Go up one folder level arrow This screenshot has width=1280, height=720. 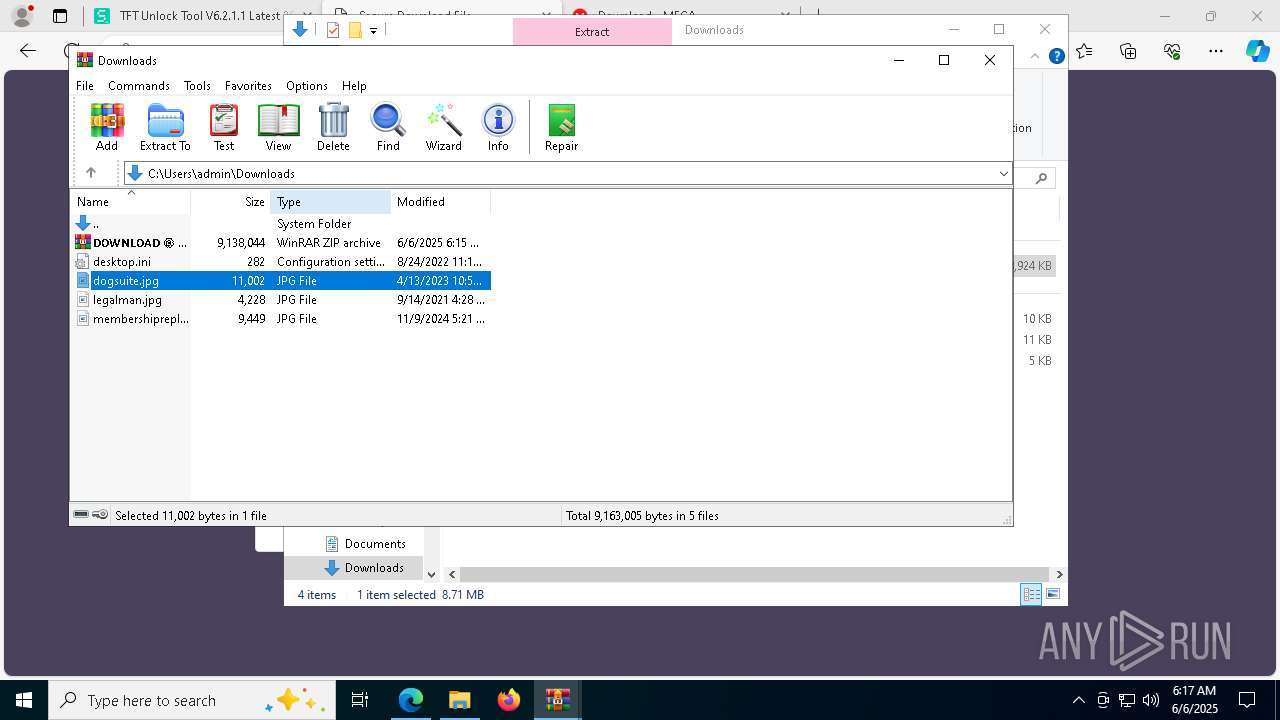[90, 173]
